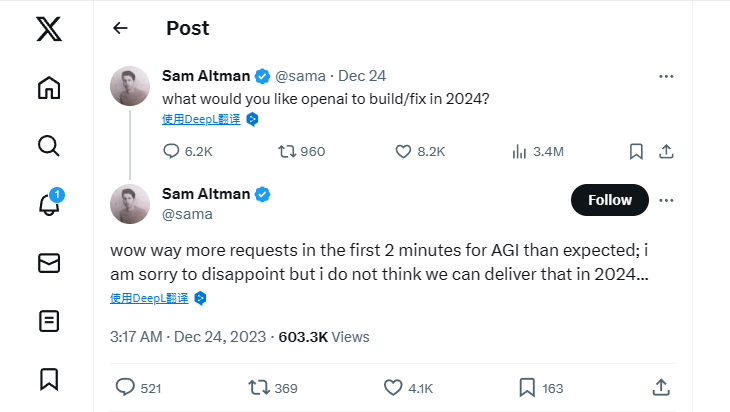This screenshot has width=730, height=412.
Task: Open the Search explore icon
Action: point(48,146)
